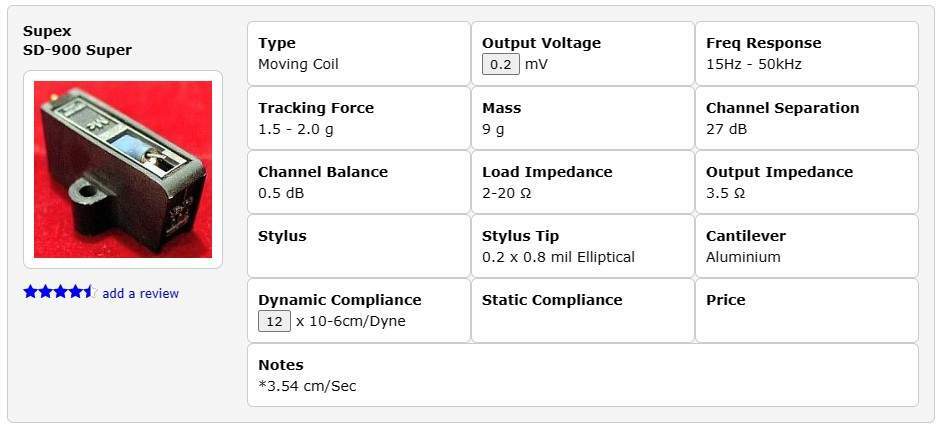This screenshot has height=431, width=938.
Task: Click the Output Impedance cell
Action: pyautogui.click(x=806, y=182)
